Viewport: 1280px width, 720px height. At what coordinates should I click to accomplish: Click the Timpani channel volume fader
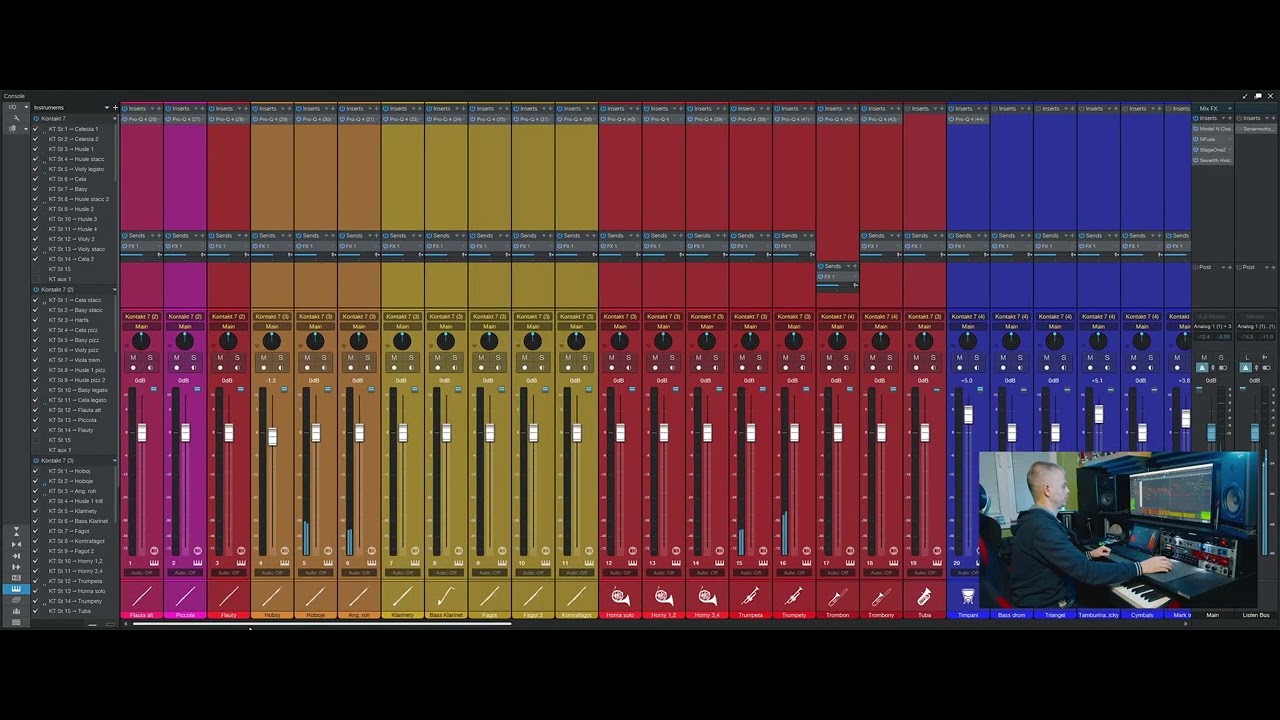tap(968, 414)
